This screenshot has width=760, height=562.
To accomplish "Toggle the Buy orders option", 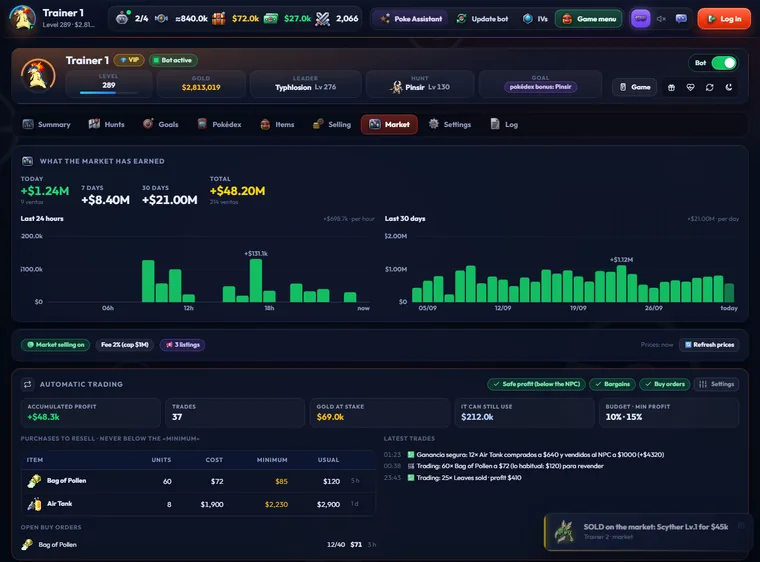I will [665, 384].
